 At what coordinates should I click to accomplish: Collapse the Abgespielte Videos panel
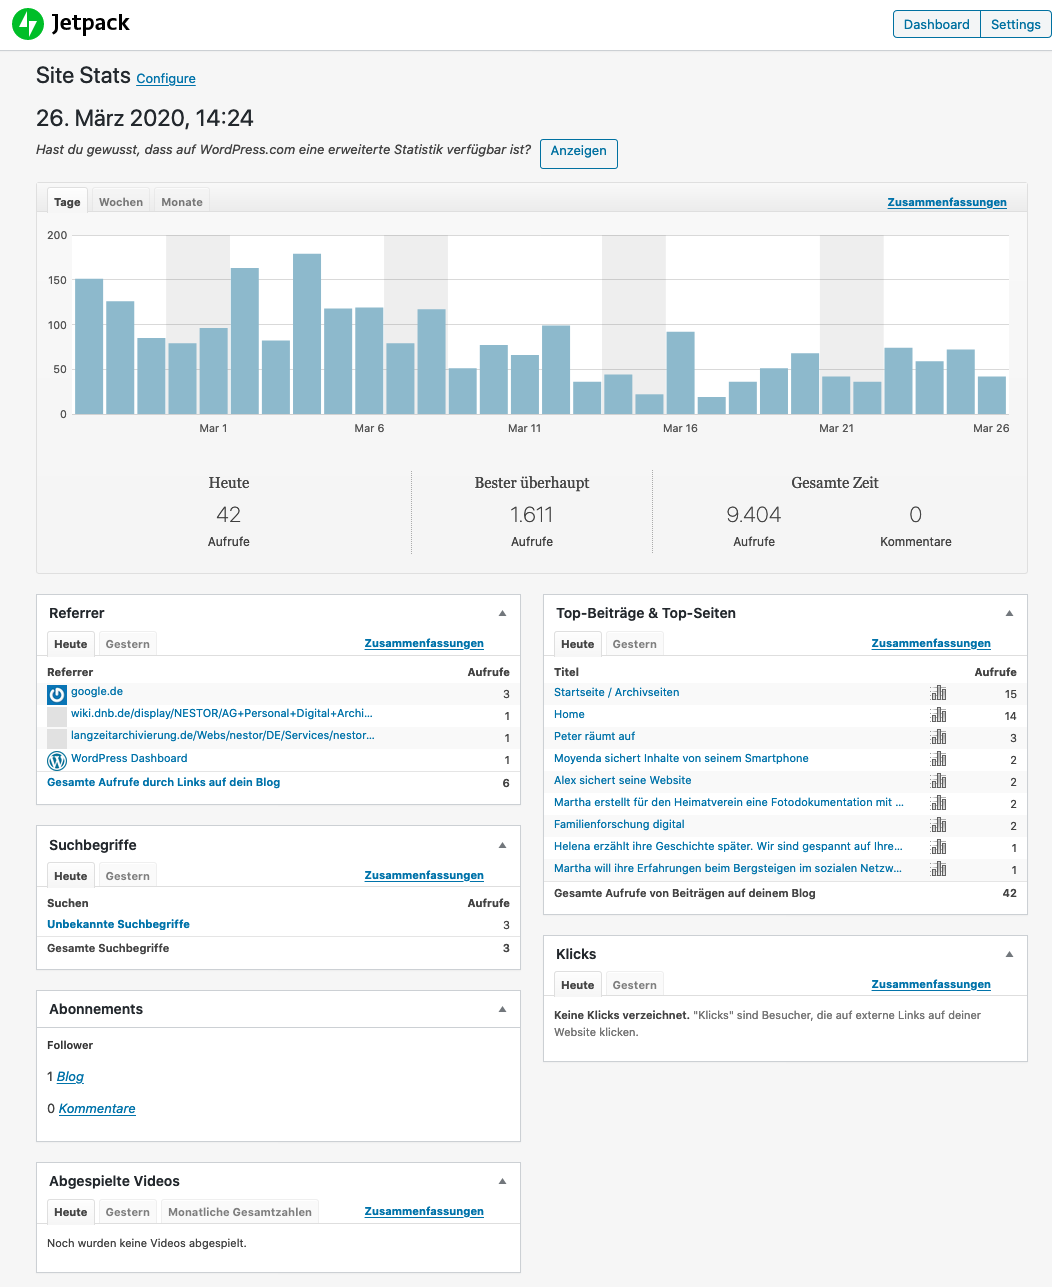(502, 1181)
